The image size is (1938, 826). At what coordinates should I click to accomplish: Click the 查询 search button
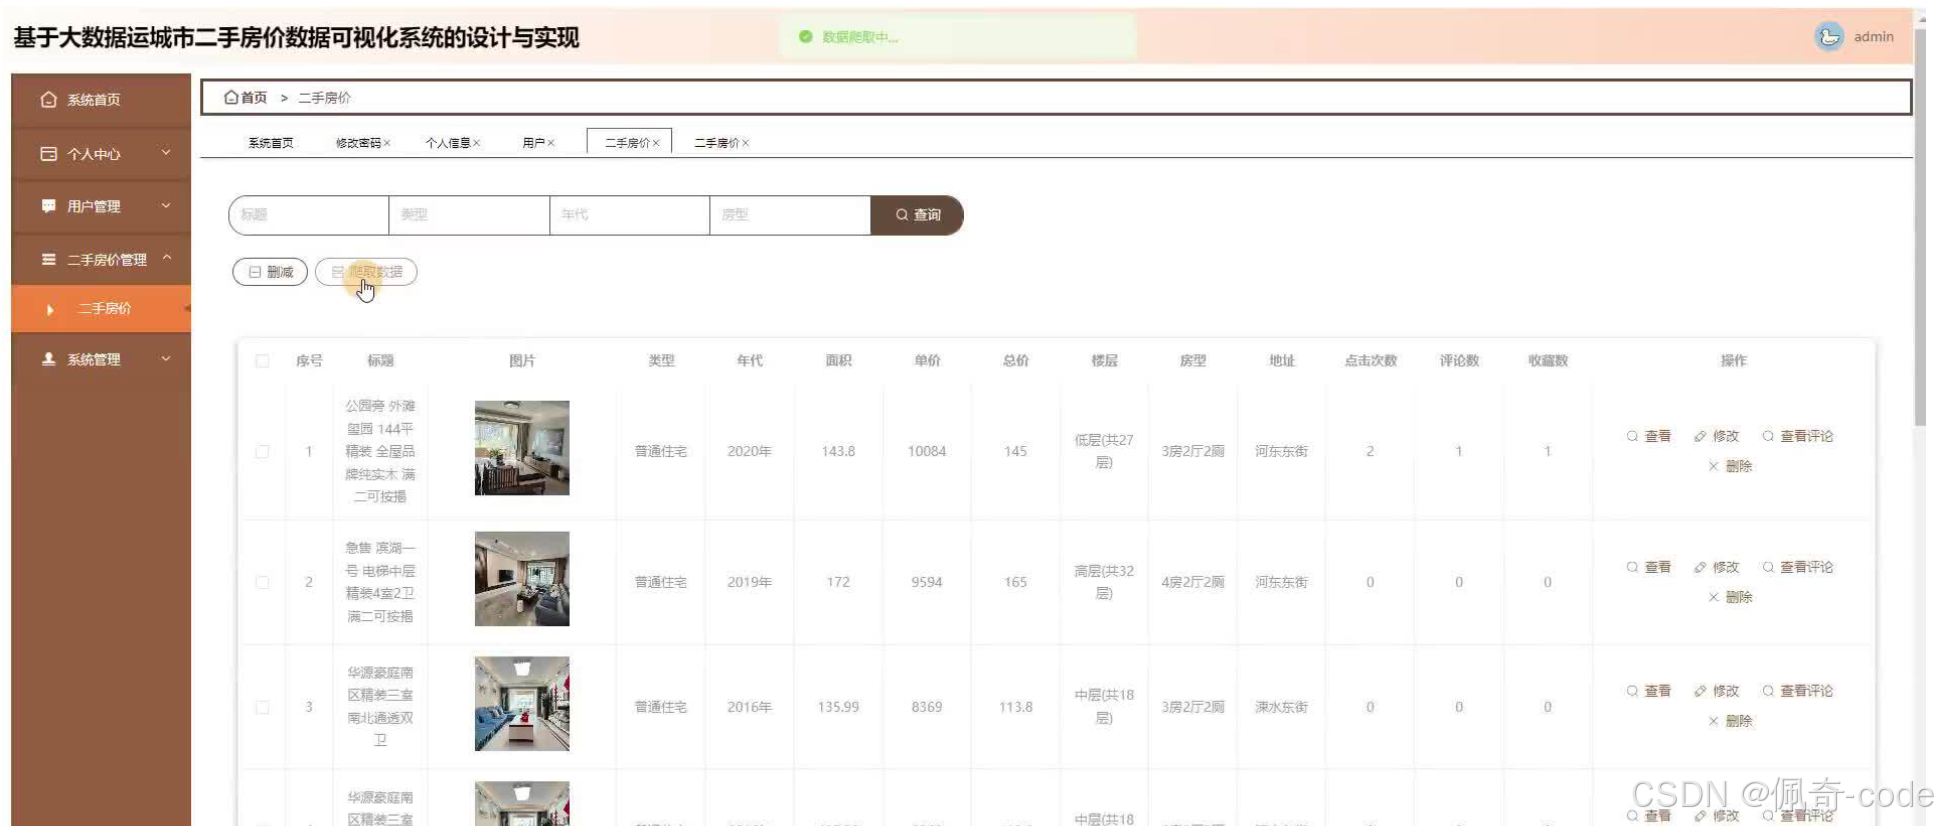917,215
